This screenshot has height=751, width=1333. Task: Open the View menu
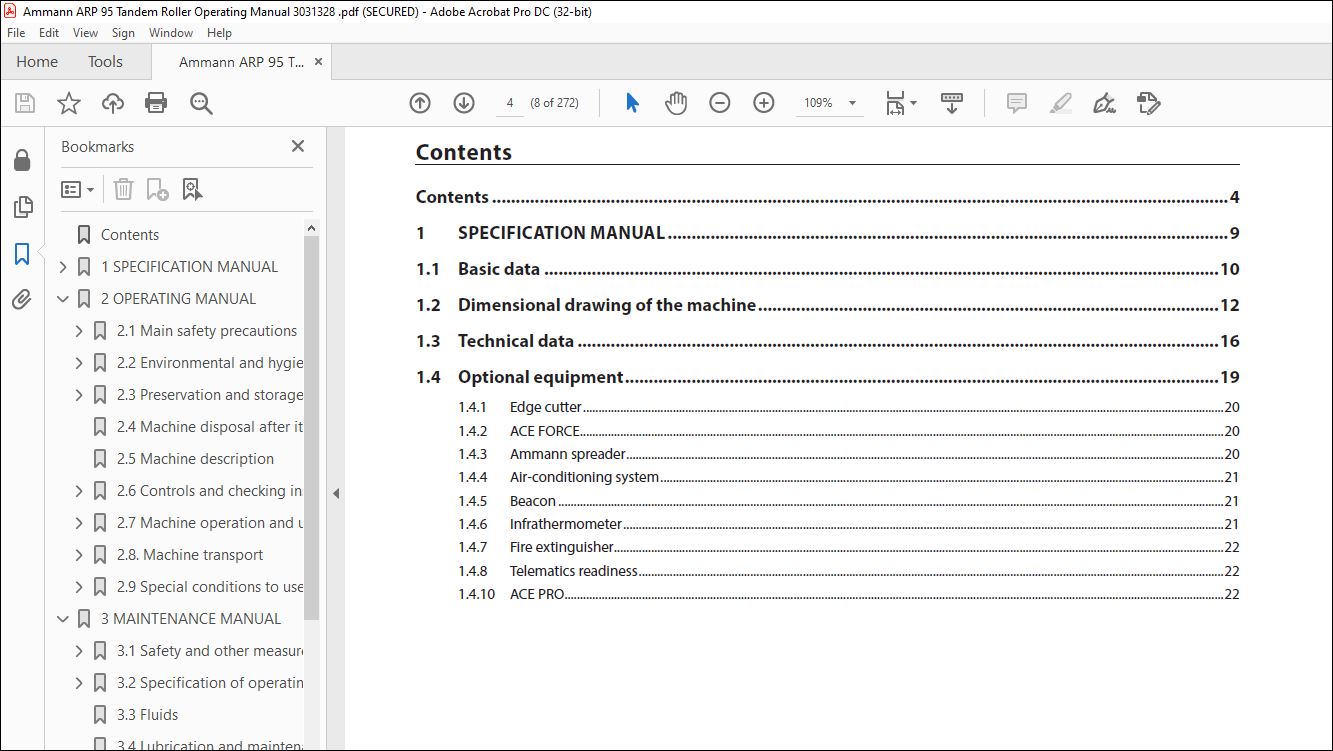coord(85,33)
